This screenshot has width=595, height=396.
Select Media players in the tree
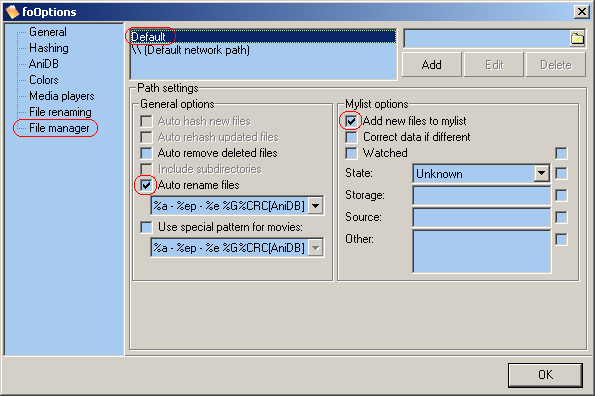tap(62, 96)
